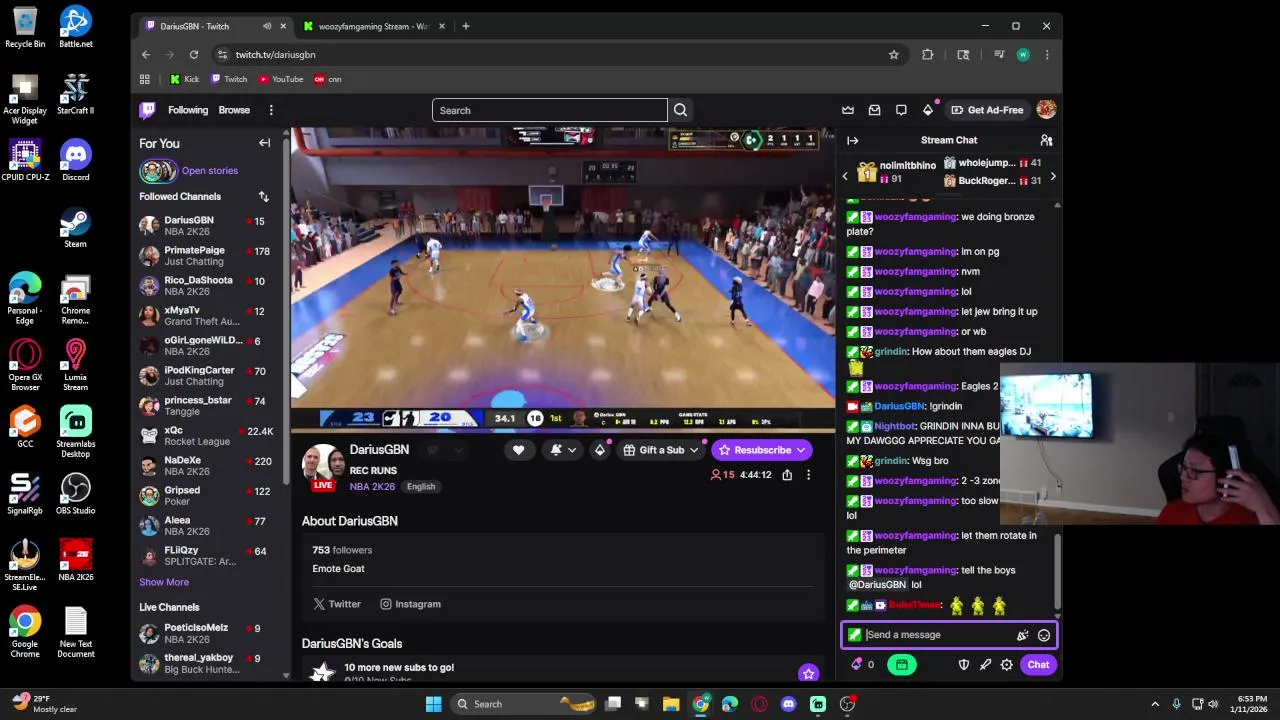Viewport: 1280px width, 720px height.
Task: Open Discord from Windows taskbar
Action: [788, 704]
